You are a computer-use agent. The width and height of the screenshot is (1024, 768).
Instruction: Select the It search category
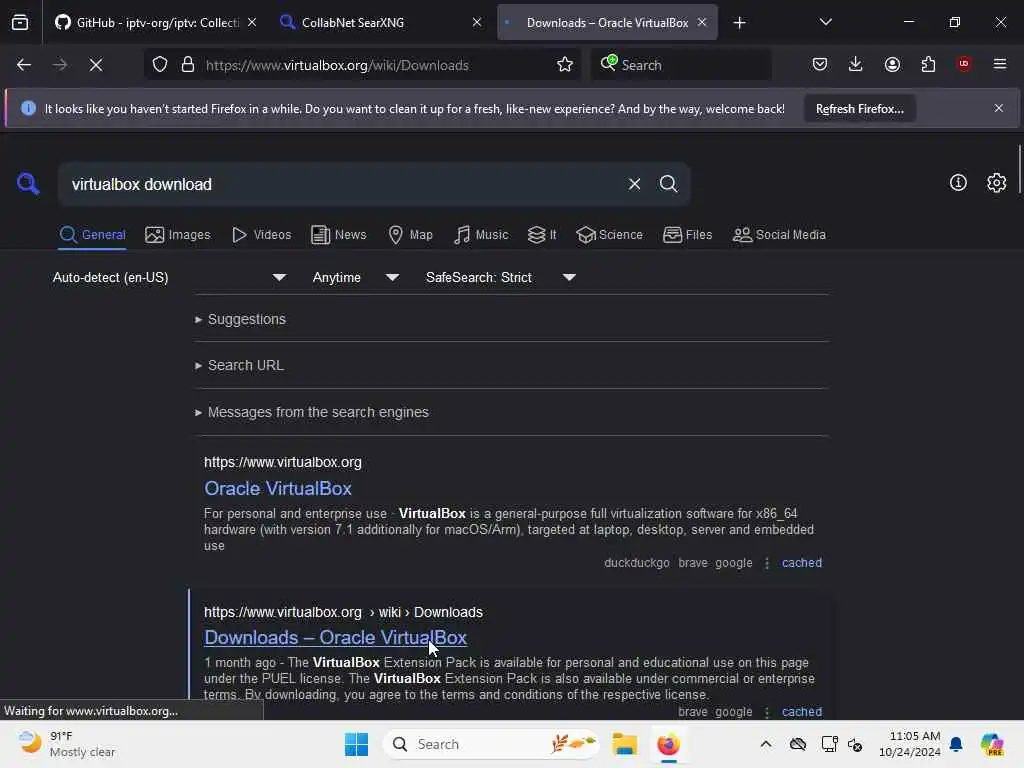click(x=542, y=235)
